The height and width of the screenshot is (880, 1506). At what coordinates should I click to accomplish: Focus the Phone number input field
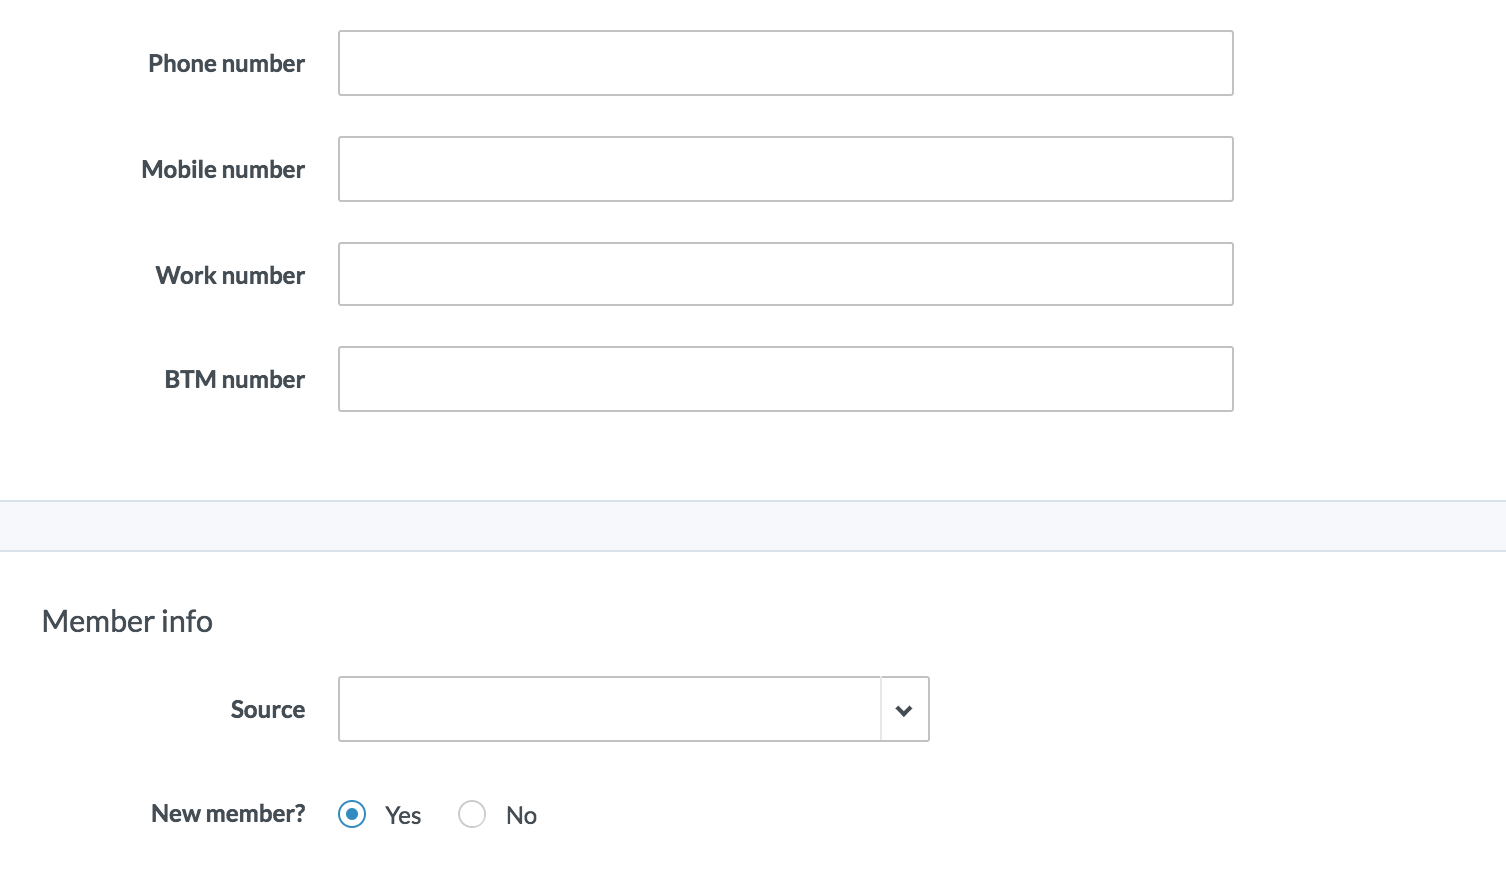[785, 63]
